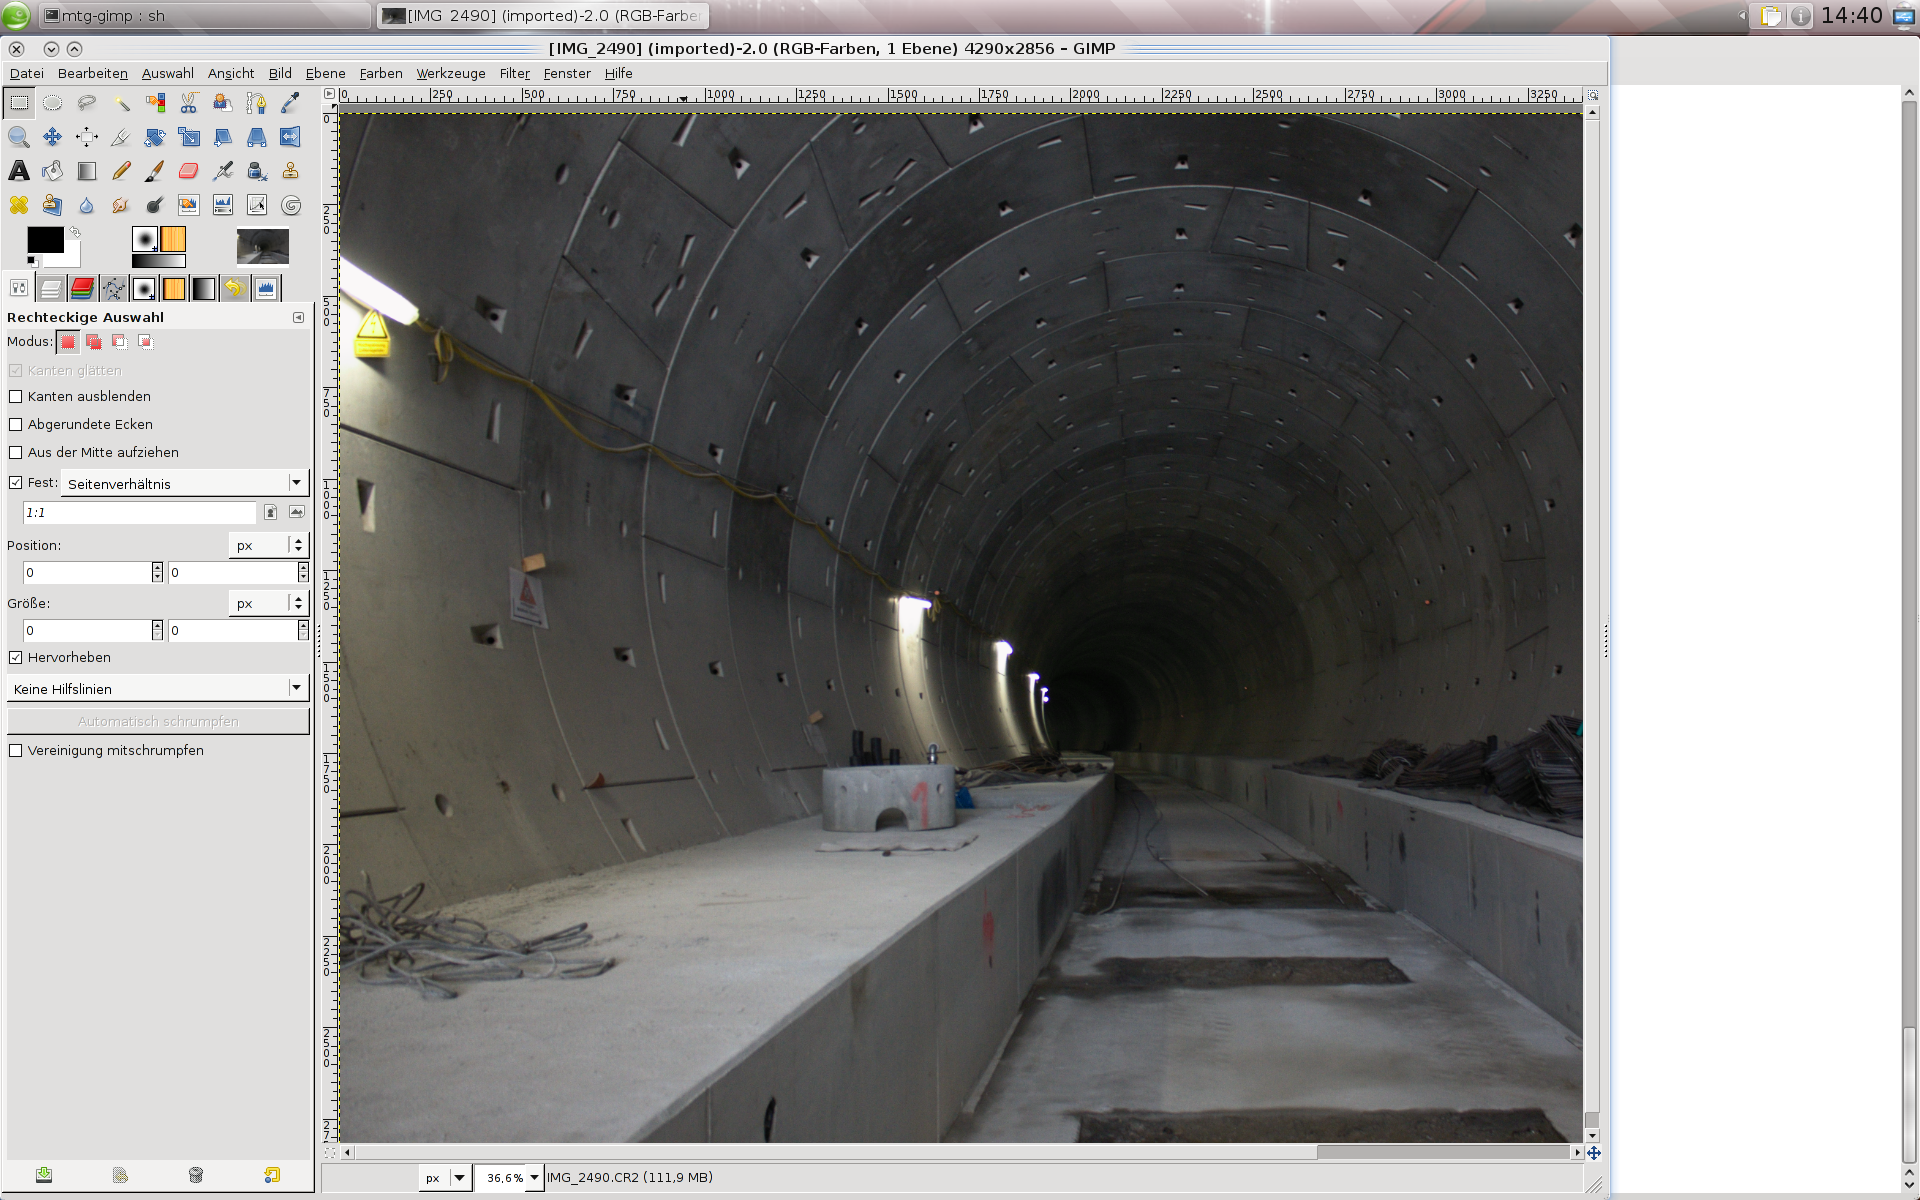Viewport: 1920px width, 1200px height.
Task: Activate the Text tool
Action: 19,171
